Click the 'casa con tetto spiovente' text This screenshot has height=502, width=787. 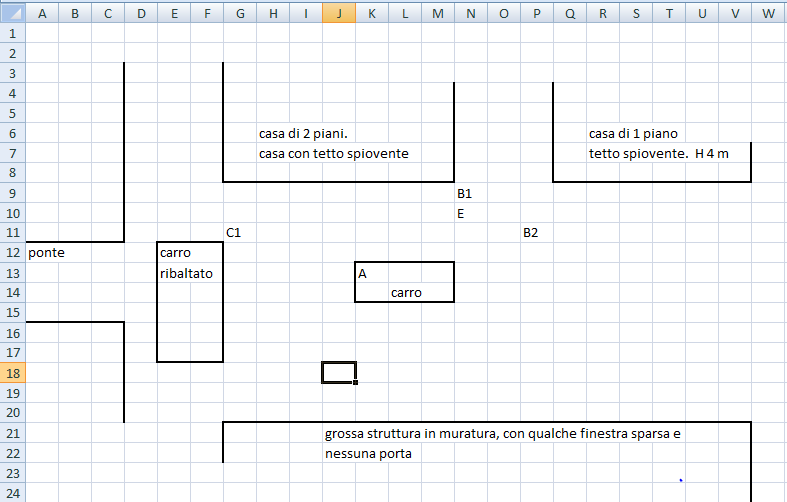333,153
